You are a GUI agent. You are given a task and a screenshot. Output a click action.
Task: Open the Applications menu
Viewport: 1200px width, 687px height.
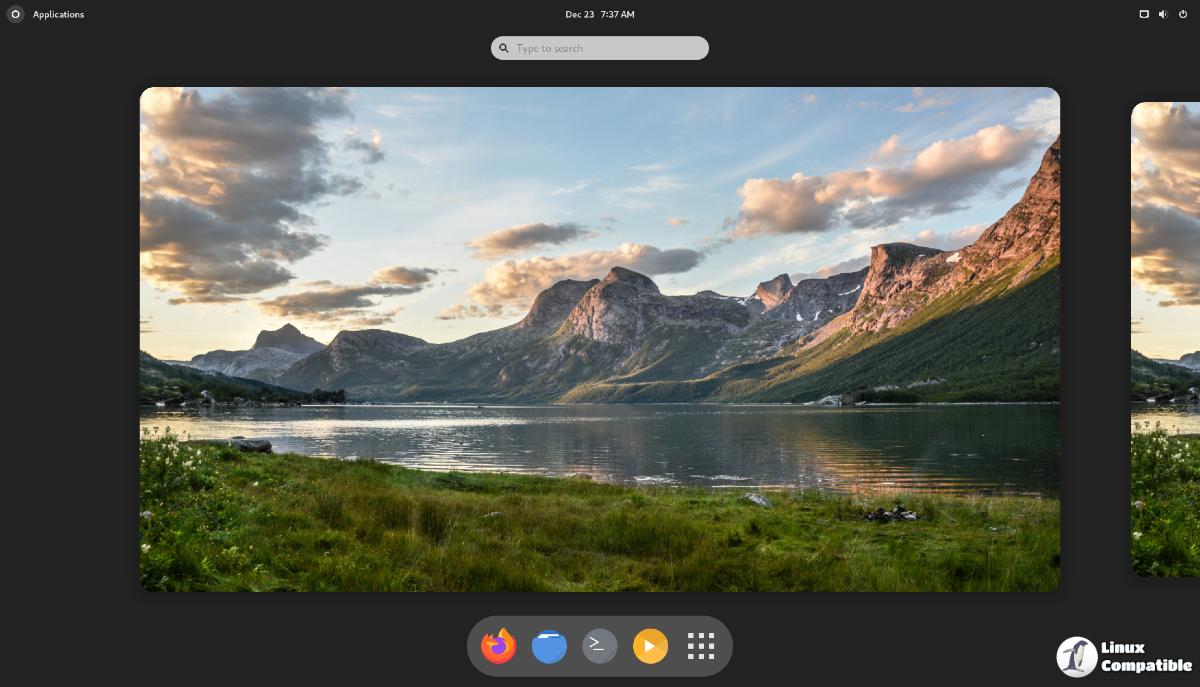coord(58,14)
